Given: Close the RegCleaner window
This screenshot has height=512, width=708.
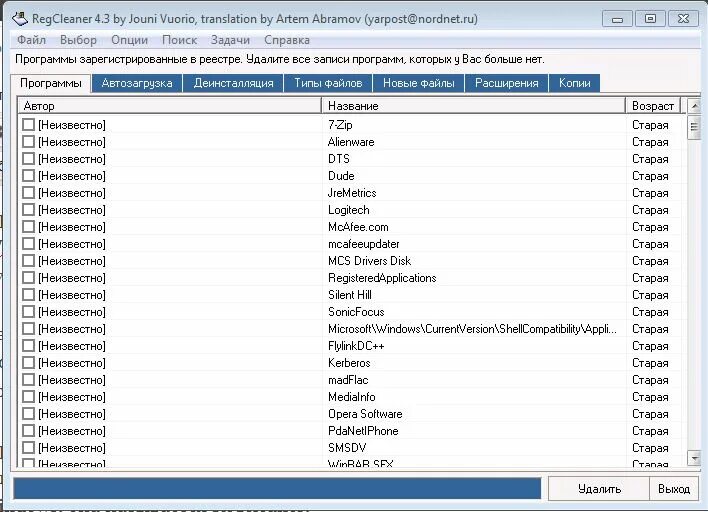Looking at the screenshot, I should [683, 19].
